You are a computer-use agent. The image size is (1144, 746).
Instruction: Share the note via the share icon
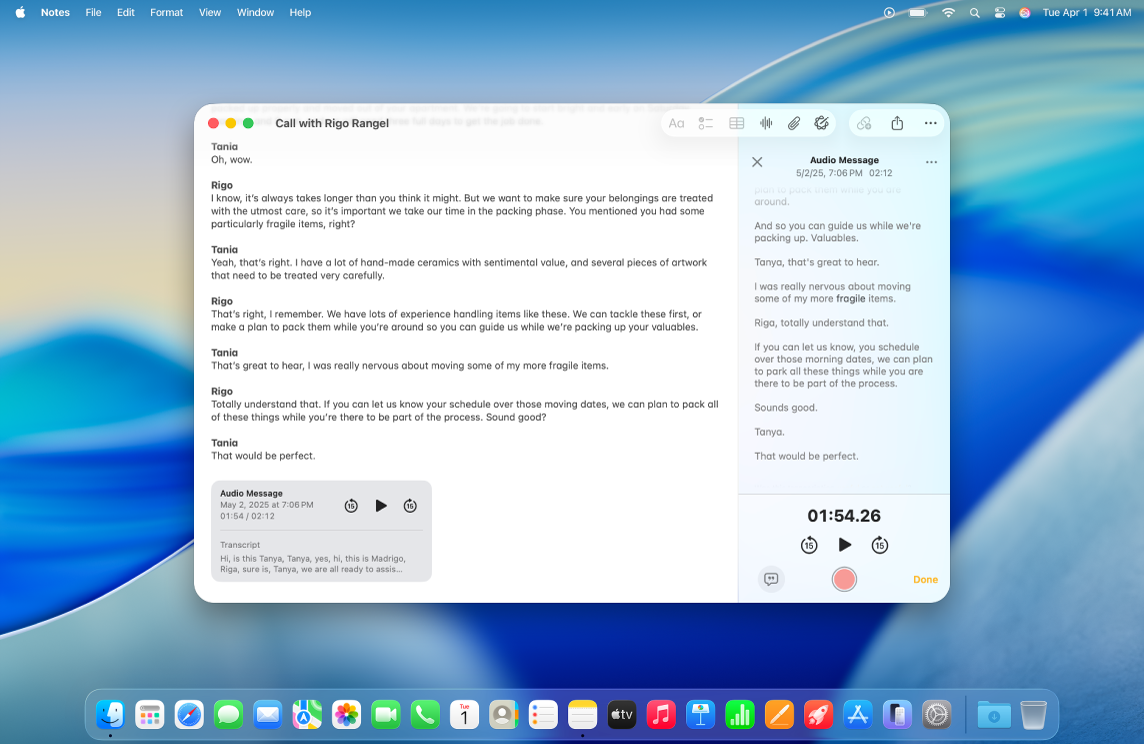pyautogui.click(x=896, y=122)
